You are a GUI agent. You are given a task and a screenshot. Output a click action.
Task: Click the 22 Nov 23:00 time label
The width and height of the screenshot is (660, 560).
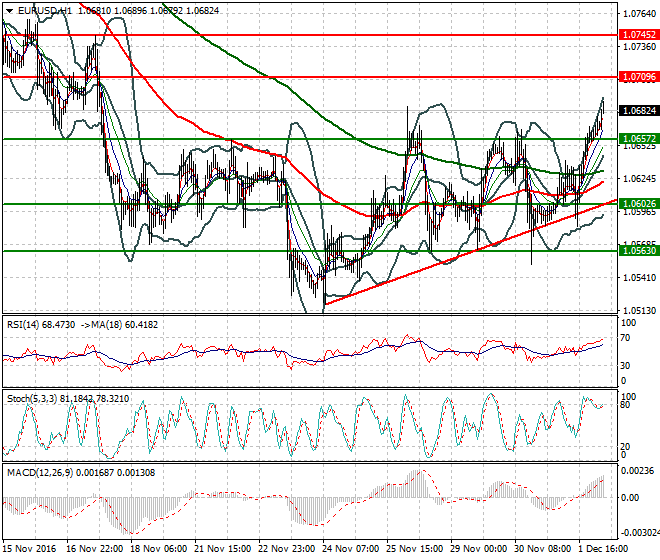pyautogui.click(x=287, y=549)
